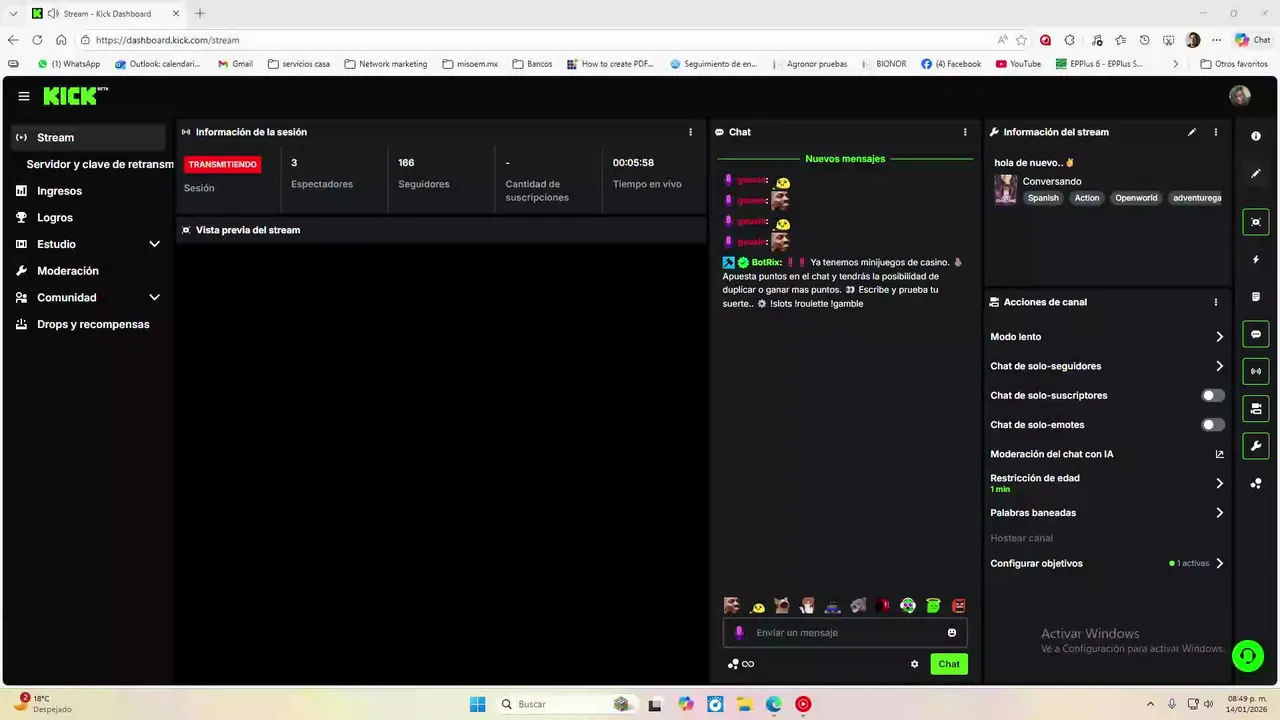Open Configurar objetivos arrow
The width and height of the screenshot is (1280, 720).
click(1219, 563)
